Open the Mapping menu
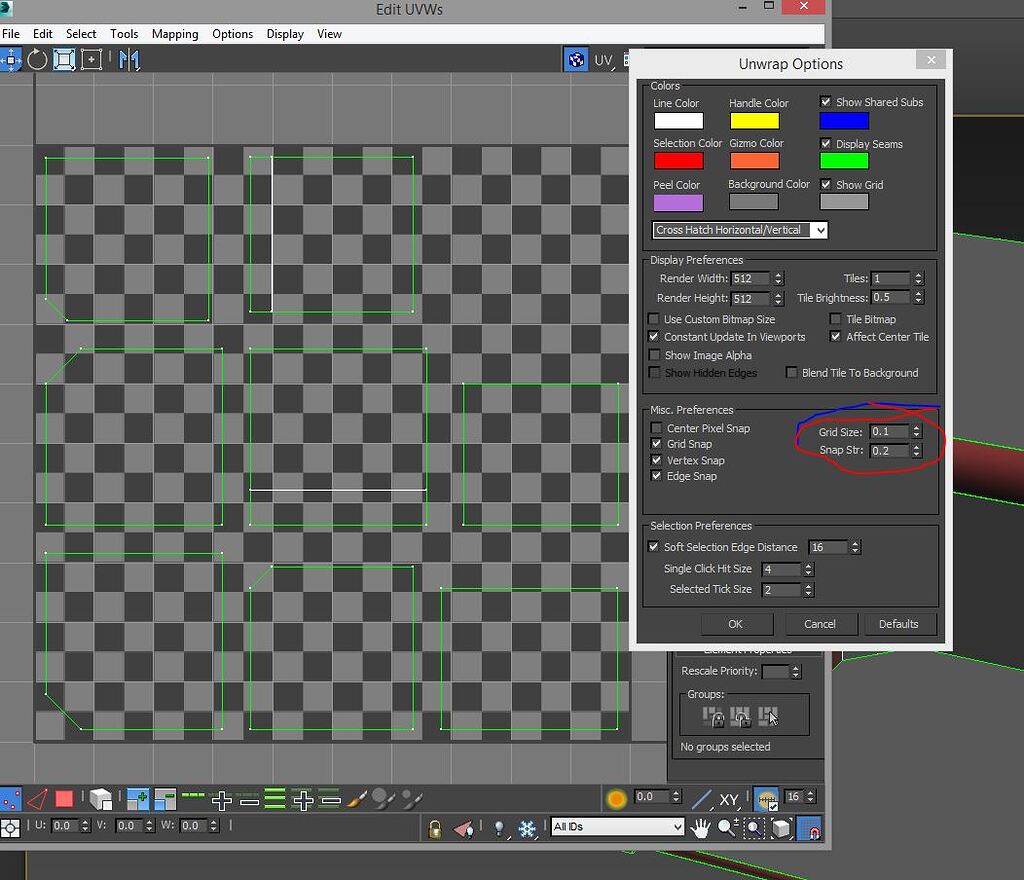 point(175,33)
